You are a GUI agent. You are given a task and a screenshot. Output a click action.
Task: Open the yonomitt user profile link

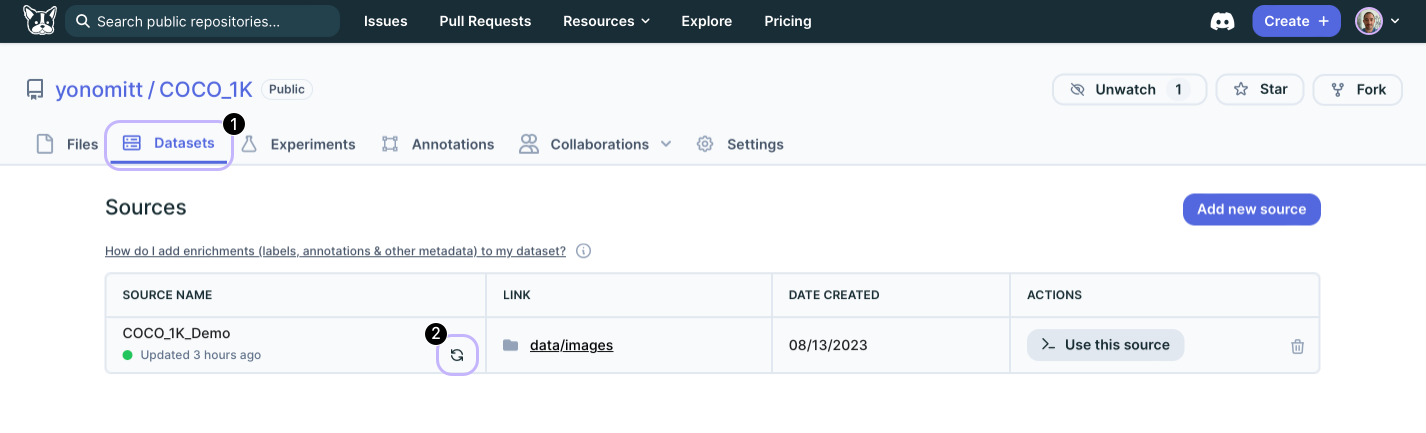(99, 90)
